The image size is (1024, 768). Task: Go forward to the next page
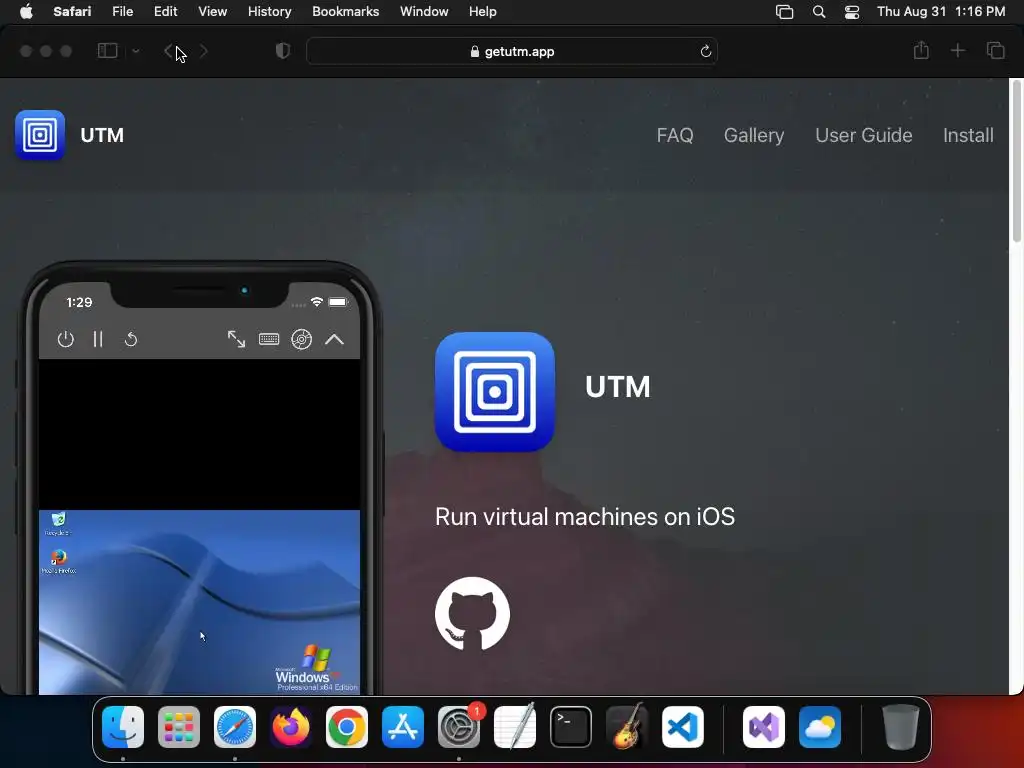coord(204,51)
